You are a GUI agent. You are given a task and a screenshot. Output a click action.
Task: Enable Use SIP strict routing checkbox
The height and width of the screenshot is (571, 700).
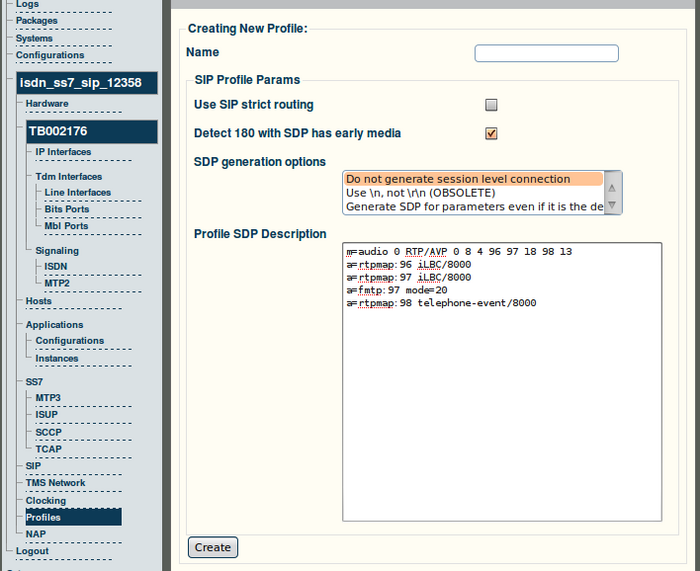(x=491, y=105)
